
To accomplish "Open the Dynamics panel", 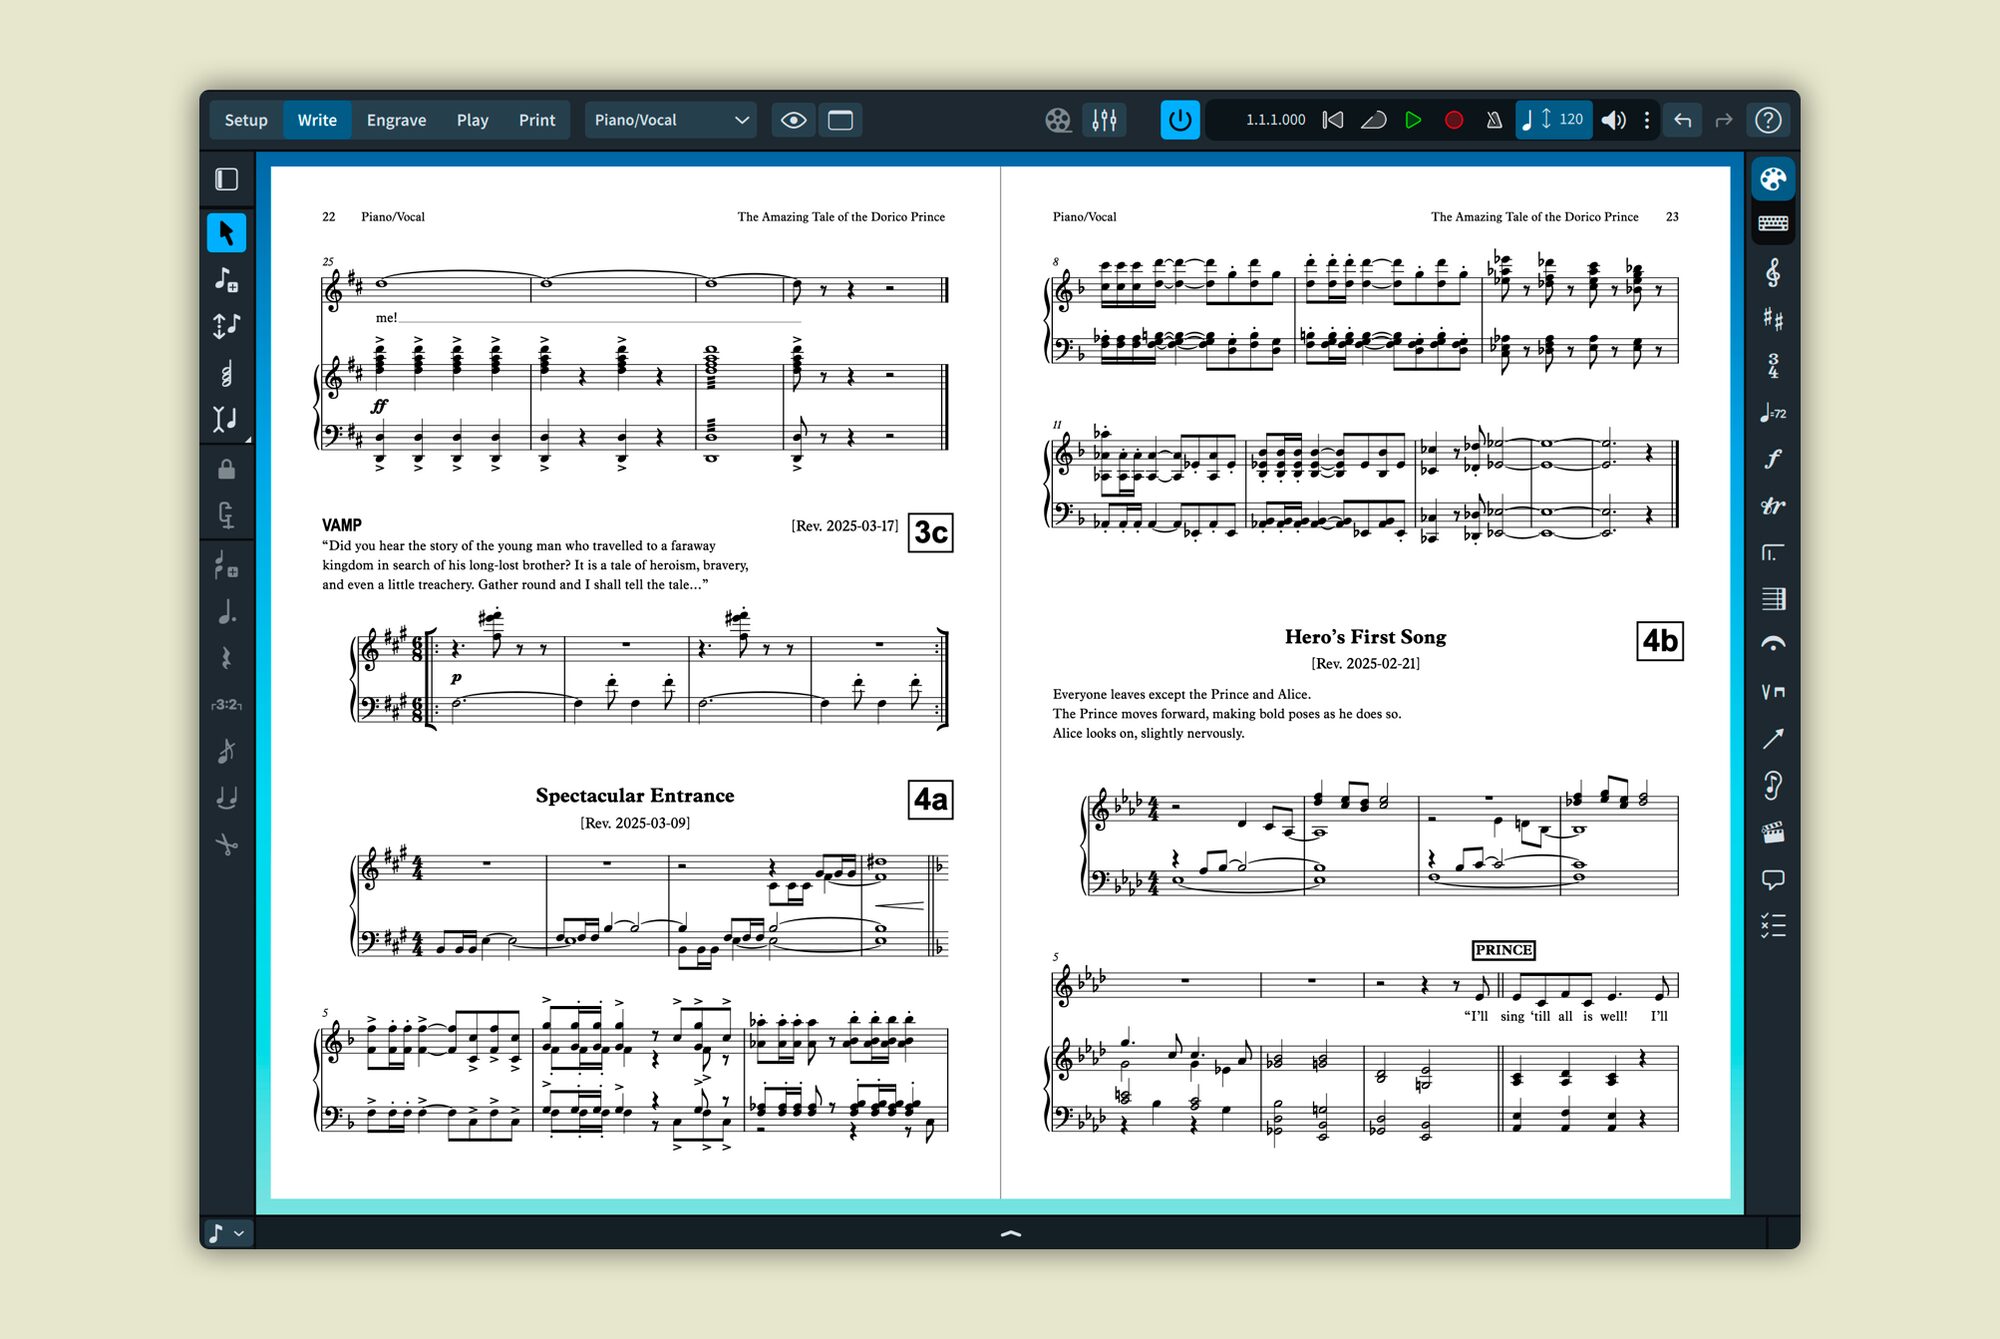I will (1772, 459).
